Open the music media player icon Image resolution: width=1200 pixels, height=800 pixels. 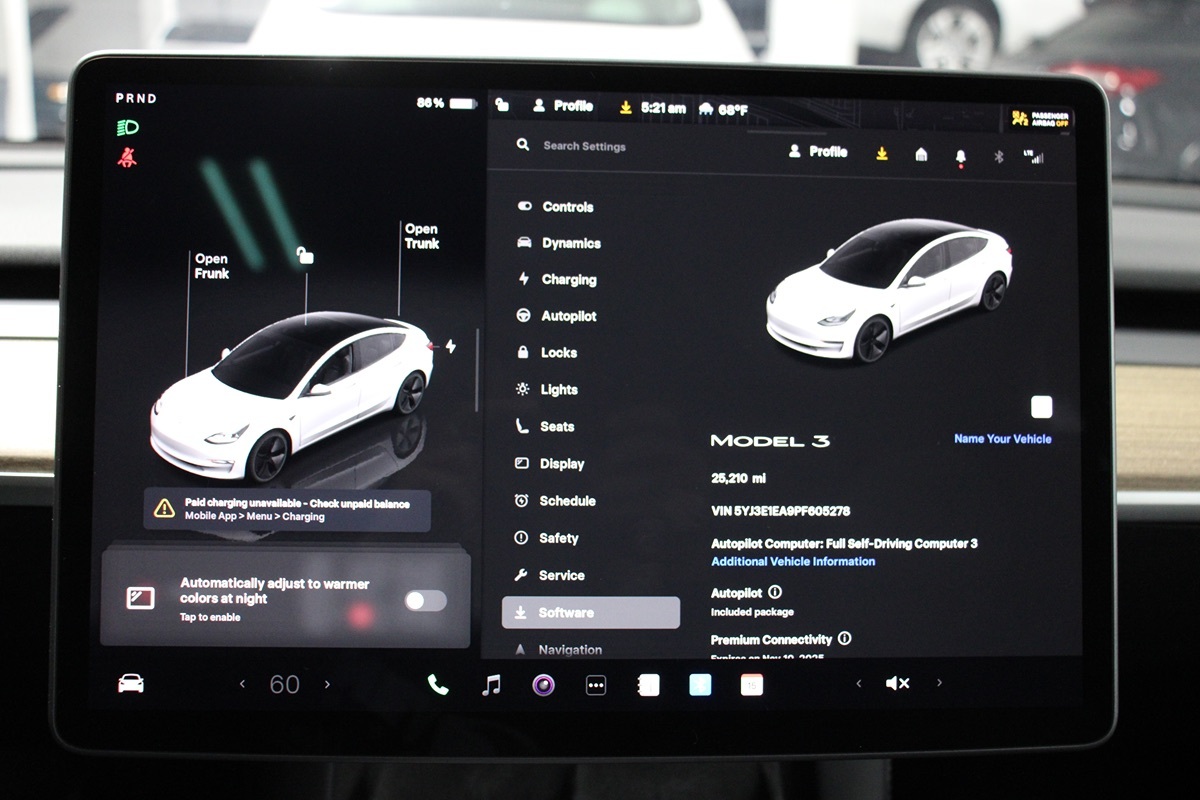491,684
